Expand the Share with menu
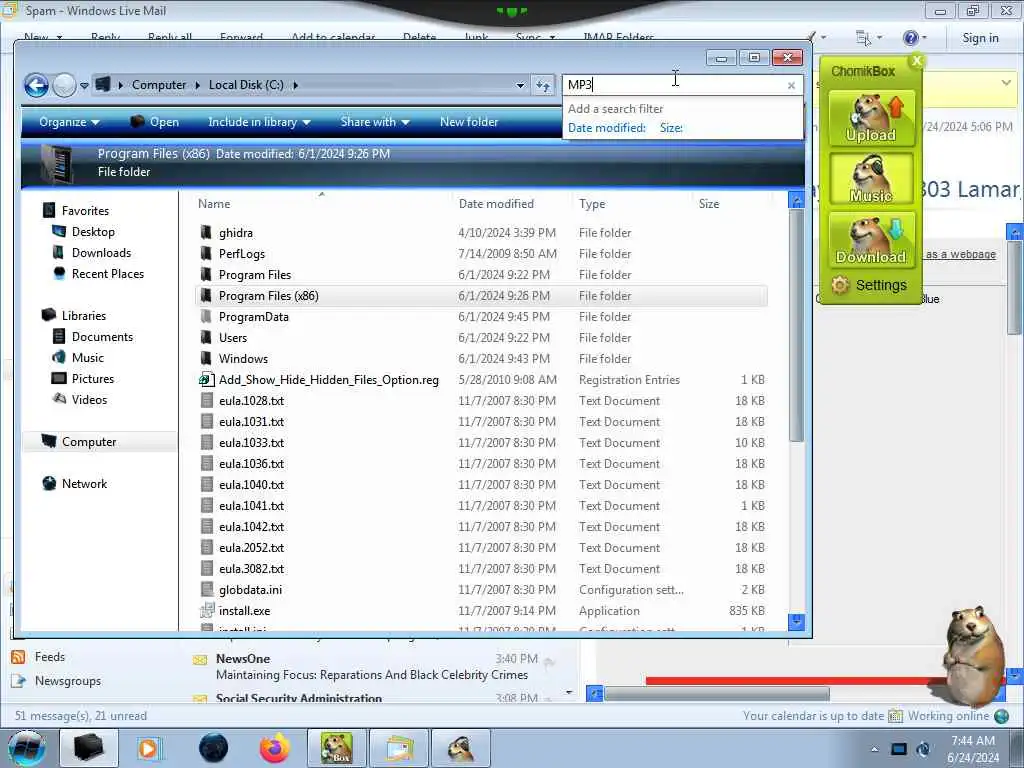Screen dimensions: 1024x768 coord(375,122)
